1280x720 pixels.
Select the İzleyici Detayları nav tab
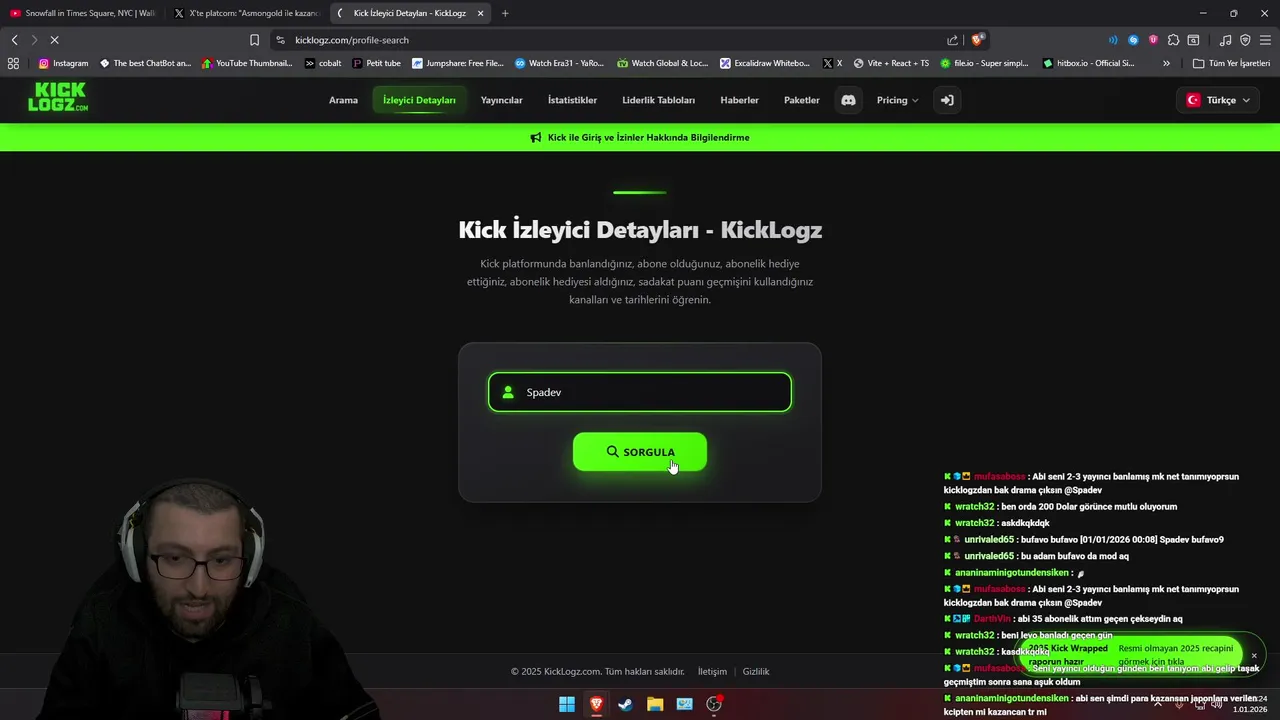point(419,100)
